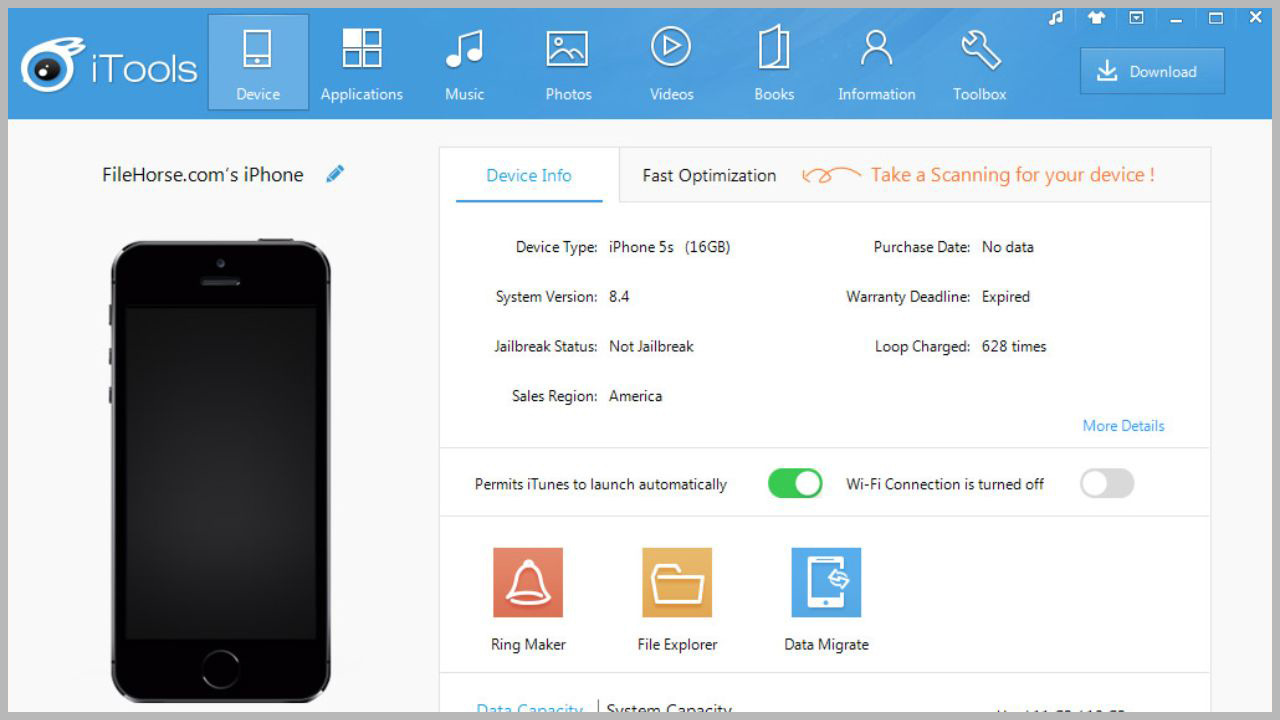Edit the iPhone name with pencil icon
Viewport: 1280px width, 720px height.
(335, 174)
